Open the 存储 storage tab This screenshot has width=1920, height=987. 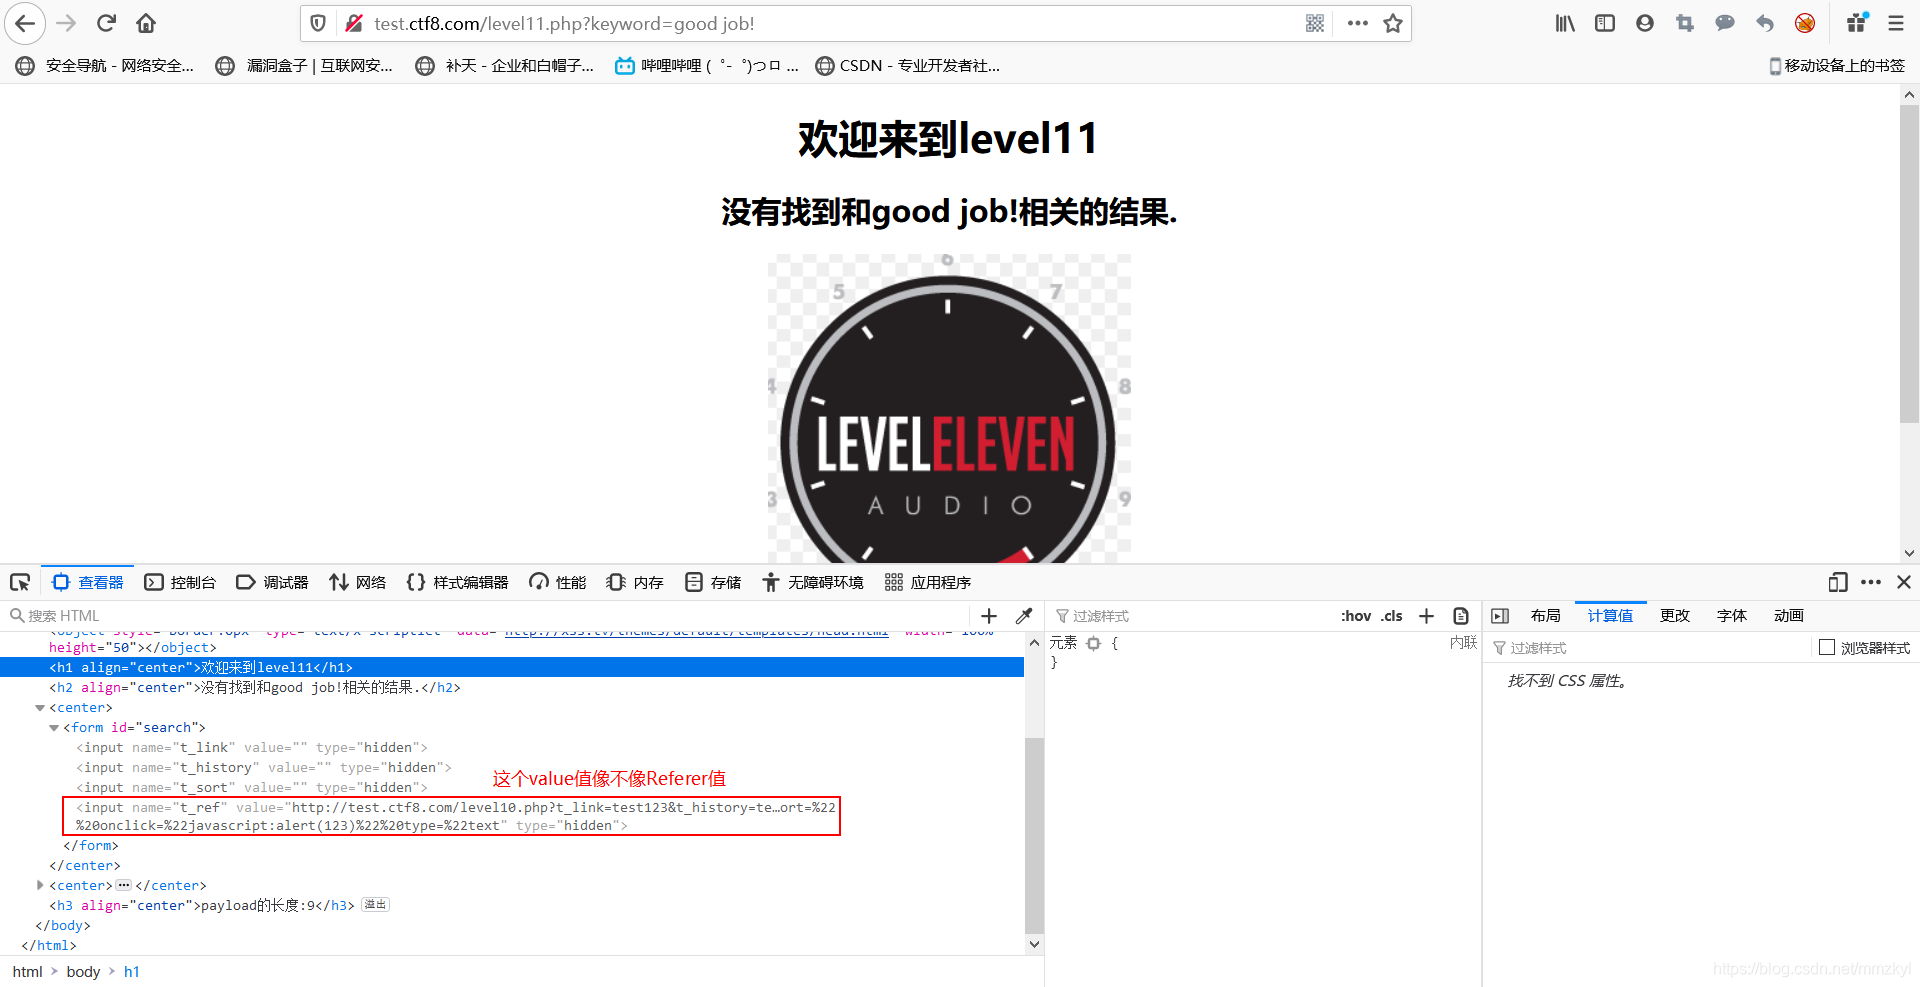[713, 582]
